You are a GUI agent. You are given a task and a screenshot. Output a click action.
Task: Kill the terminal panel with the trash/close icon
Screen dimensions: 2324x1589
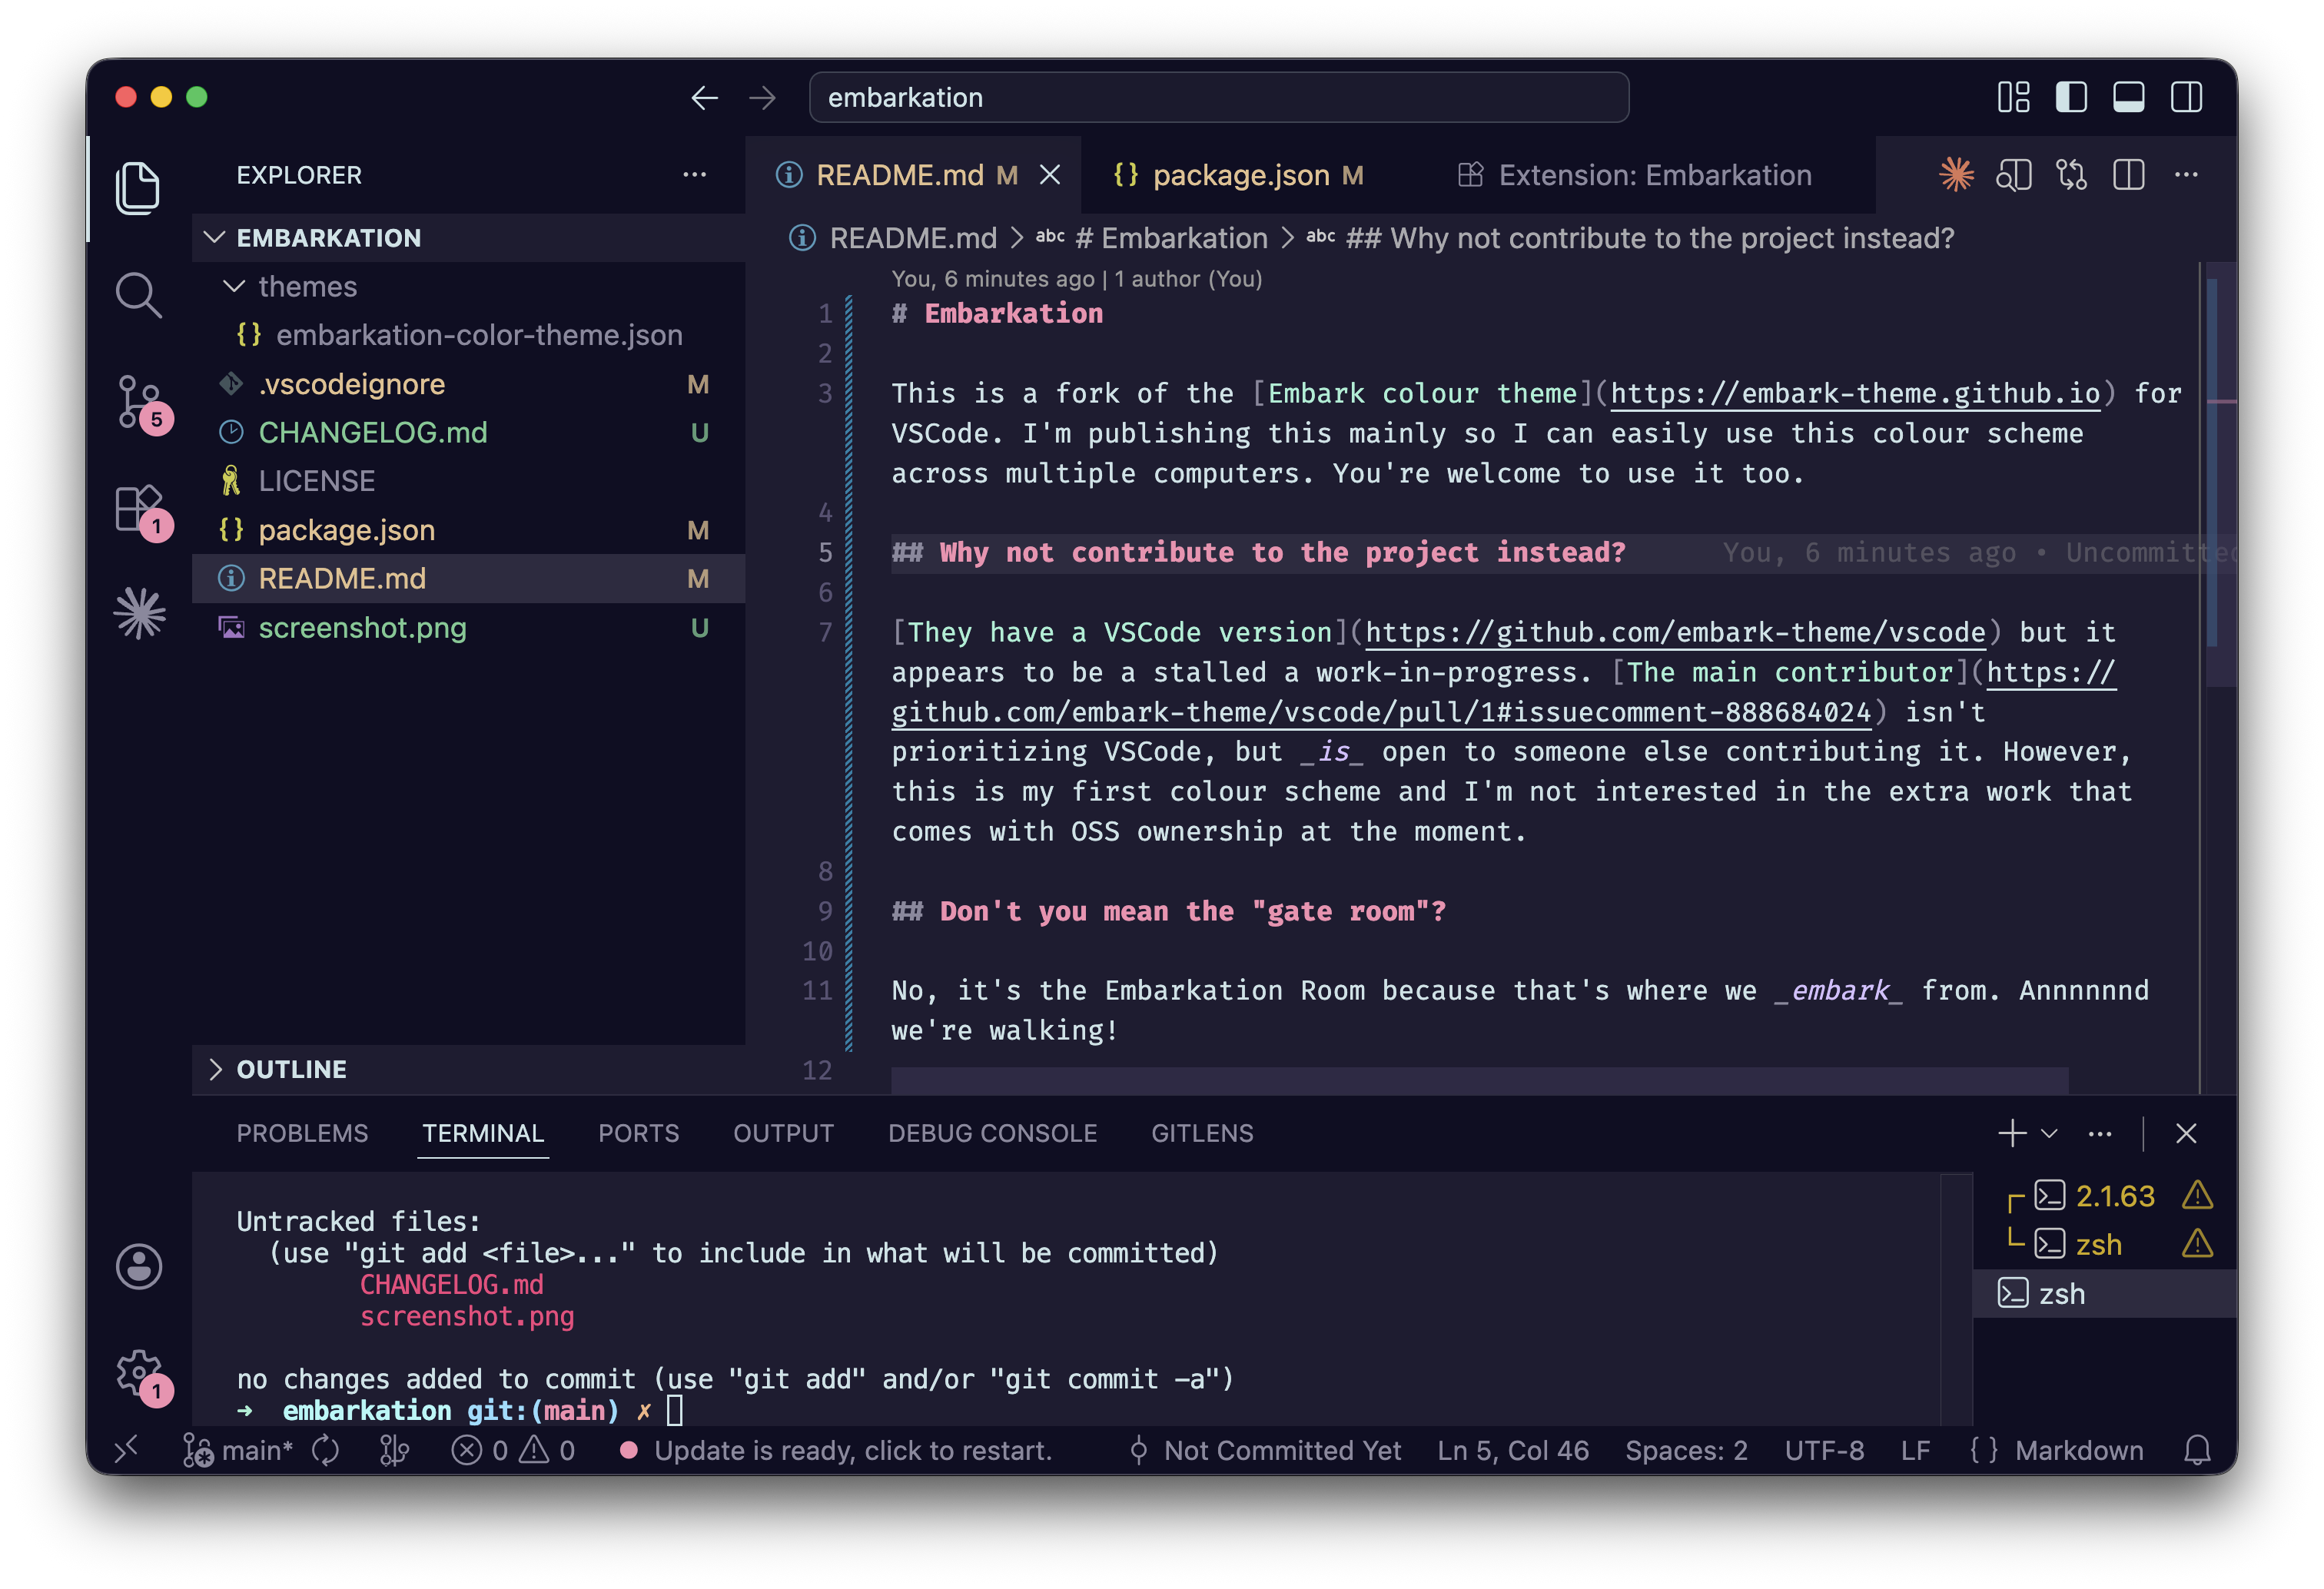(x=2186, y=1133)
